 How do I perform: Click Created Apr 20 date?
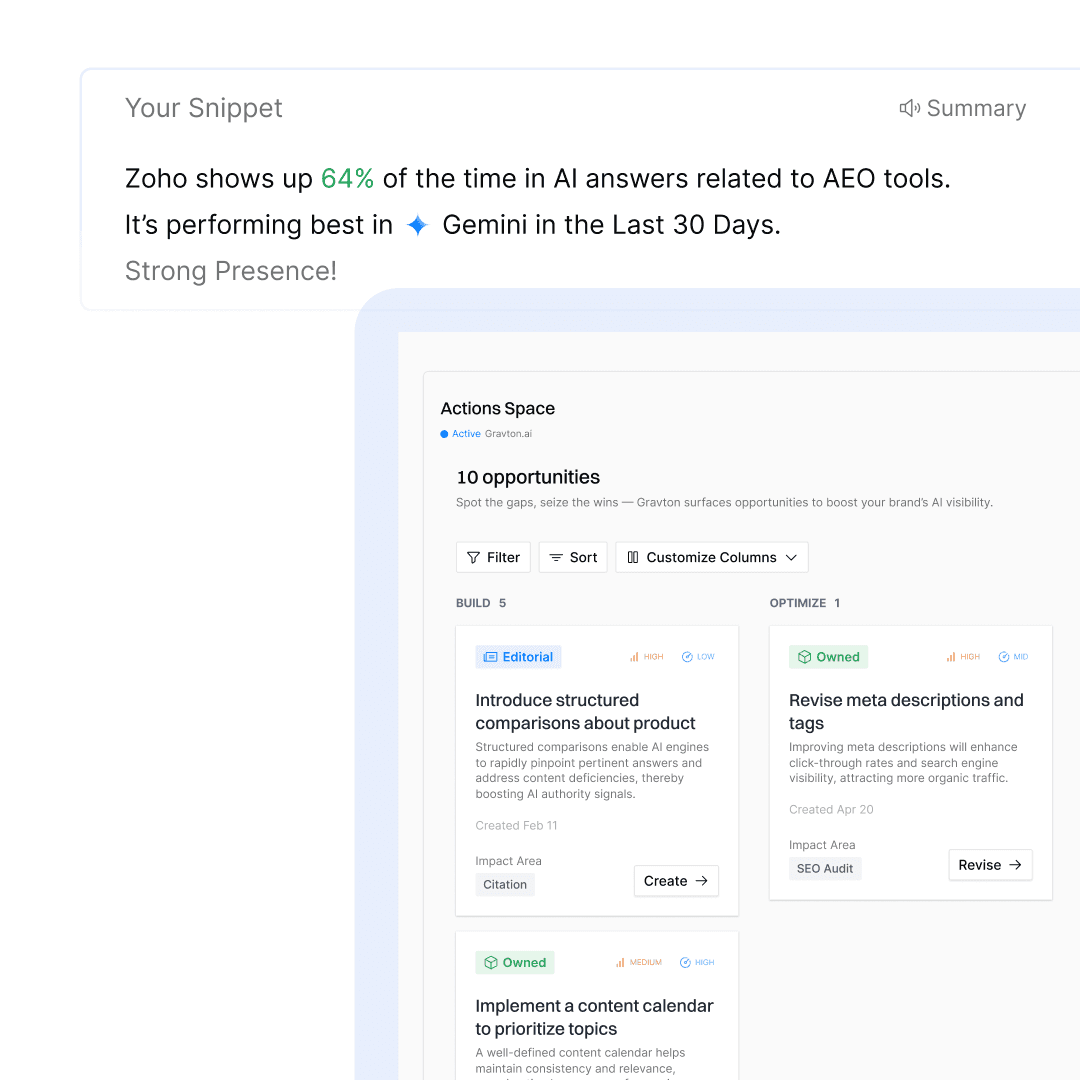[x=831, y=809]
